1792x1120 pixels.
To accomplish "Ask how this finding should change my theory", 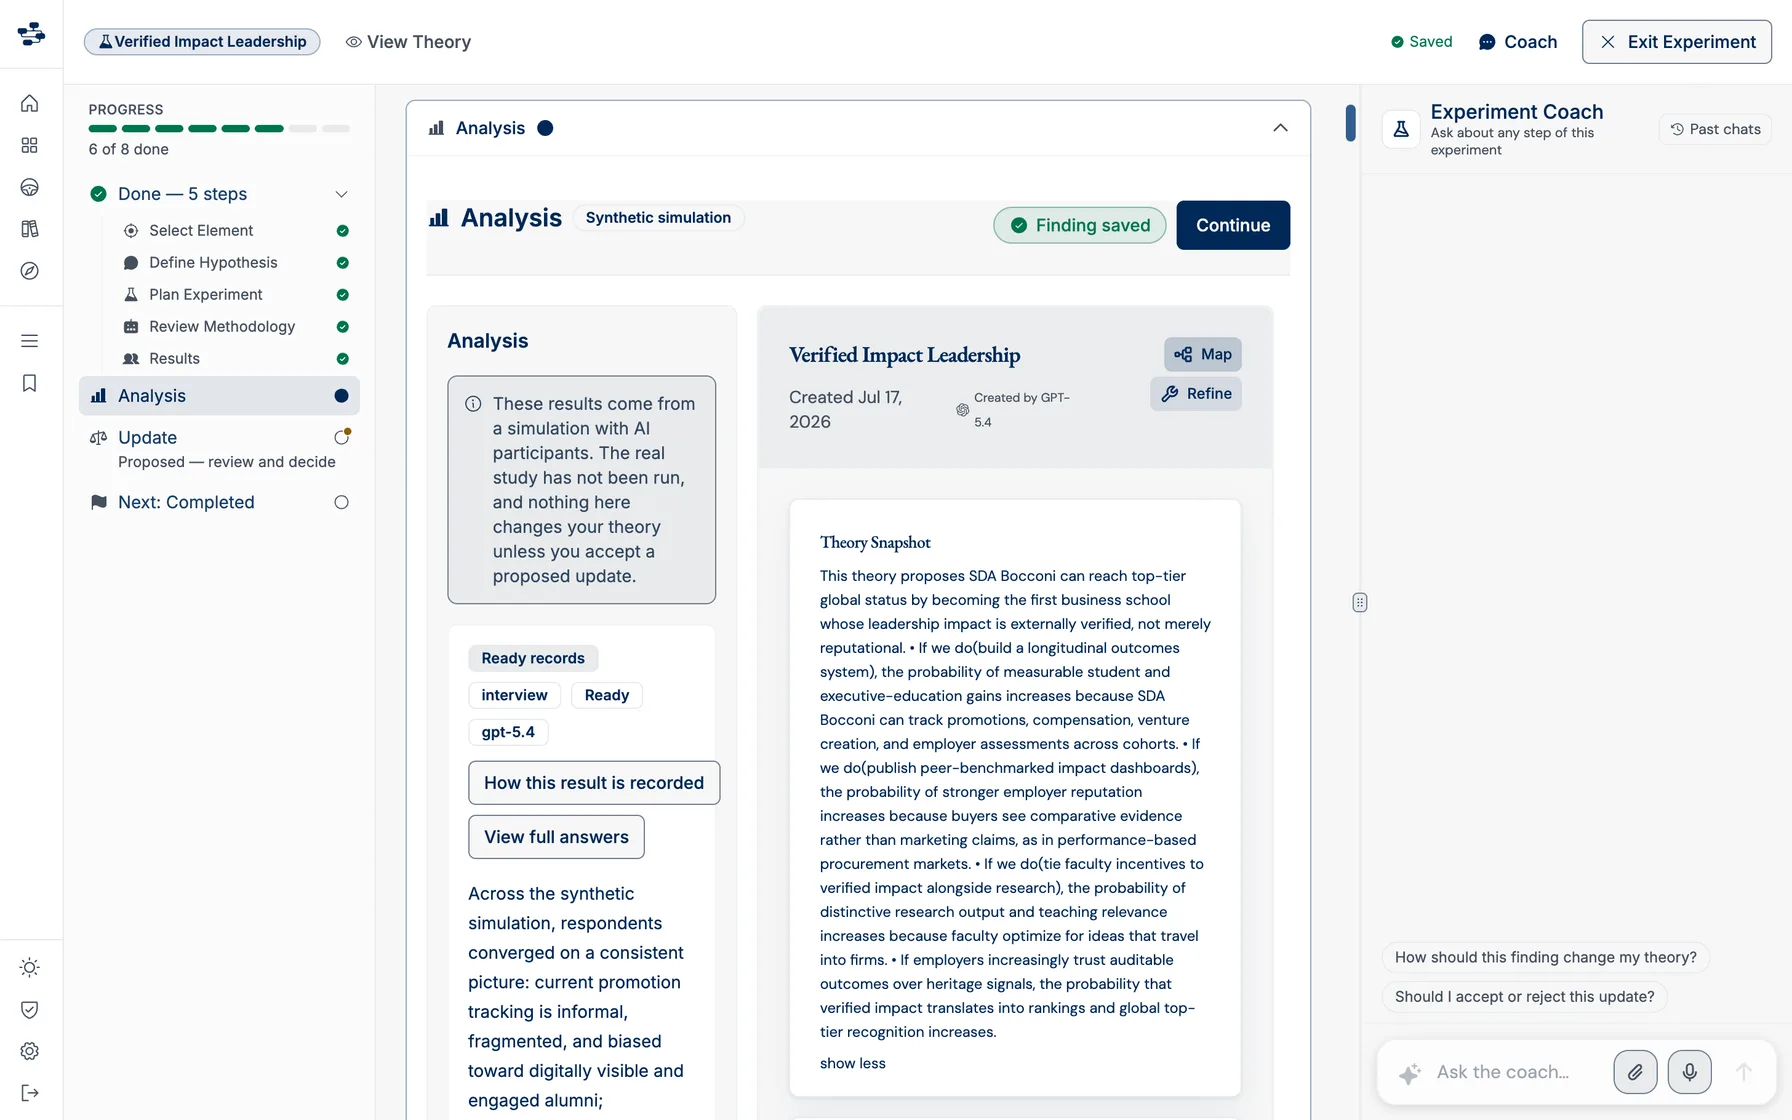I will click(1546, 957).
